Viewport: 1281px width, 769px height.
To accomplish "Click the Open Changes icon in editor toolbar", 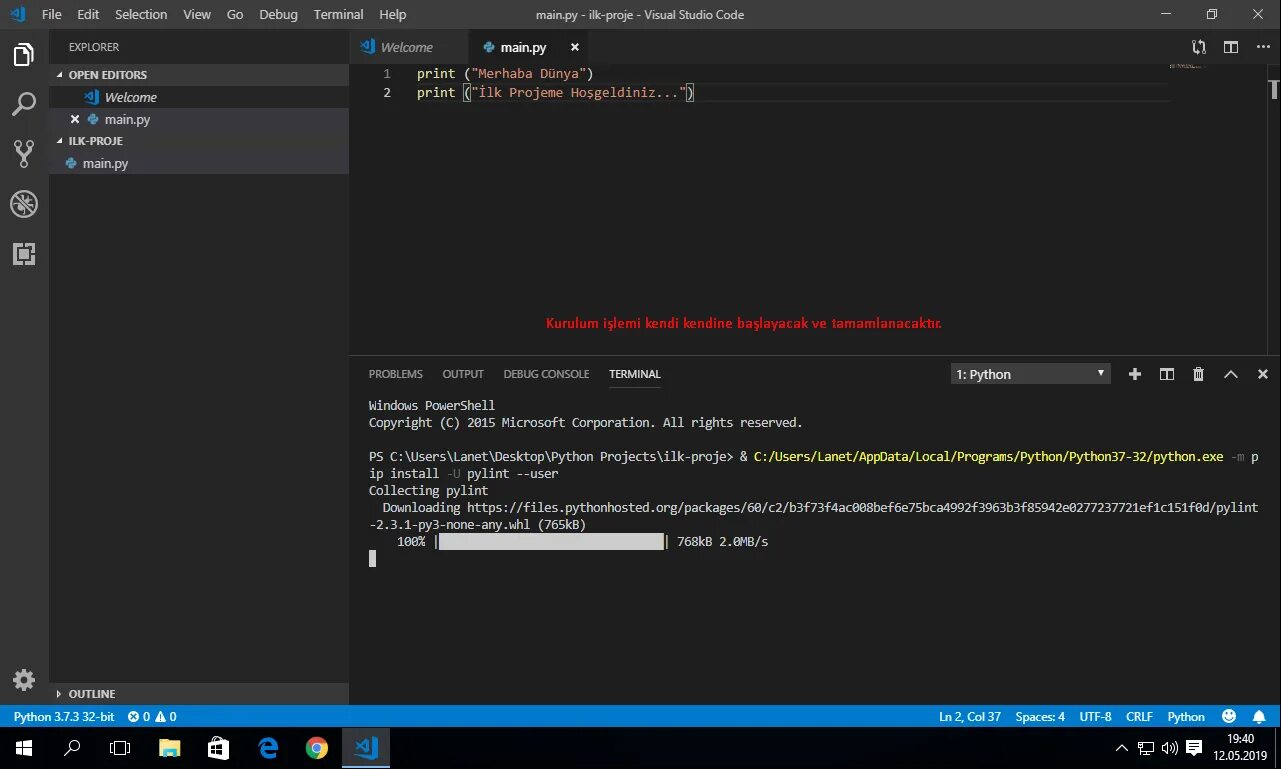I will tap(1199, 47).
